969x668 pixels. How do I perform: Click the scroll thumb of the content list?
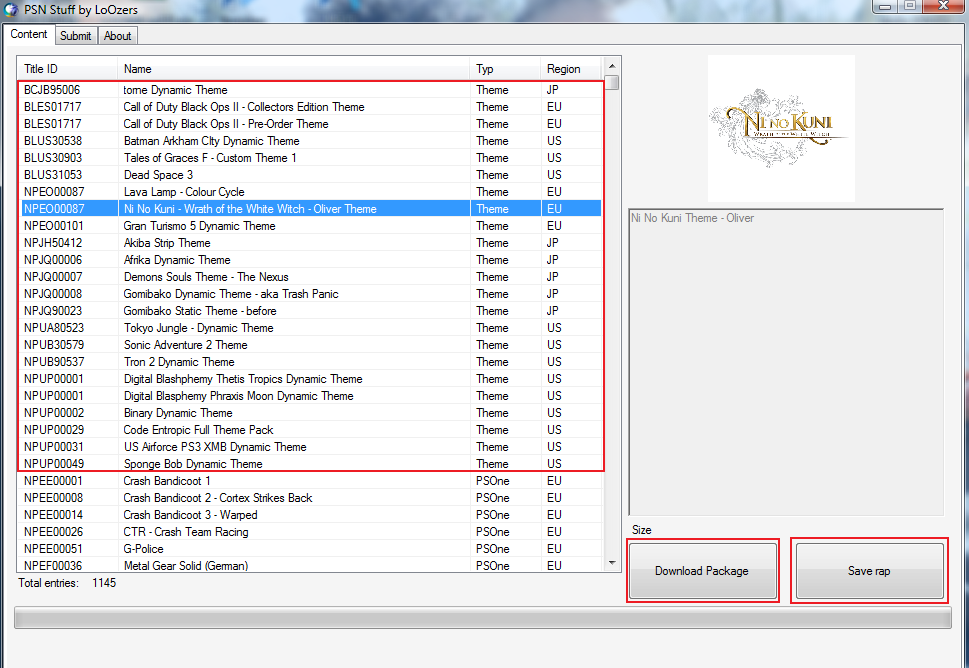coord(612,82)
